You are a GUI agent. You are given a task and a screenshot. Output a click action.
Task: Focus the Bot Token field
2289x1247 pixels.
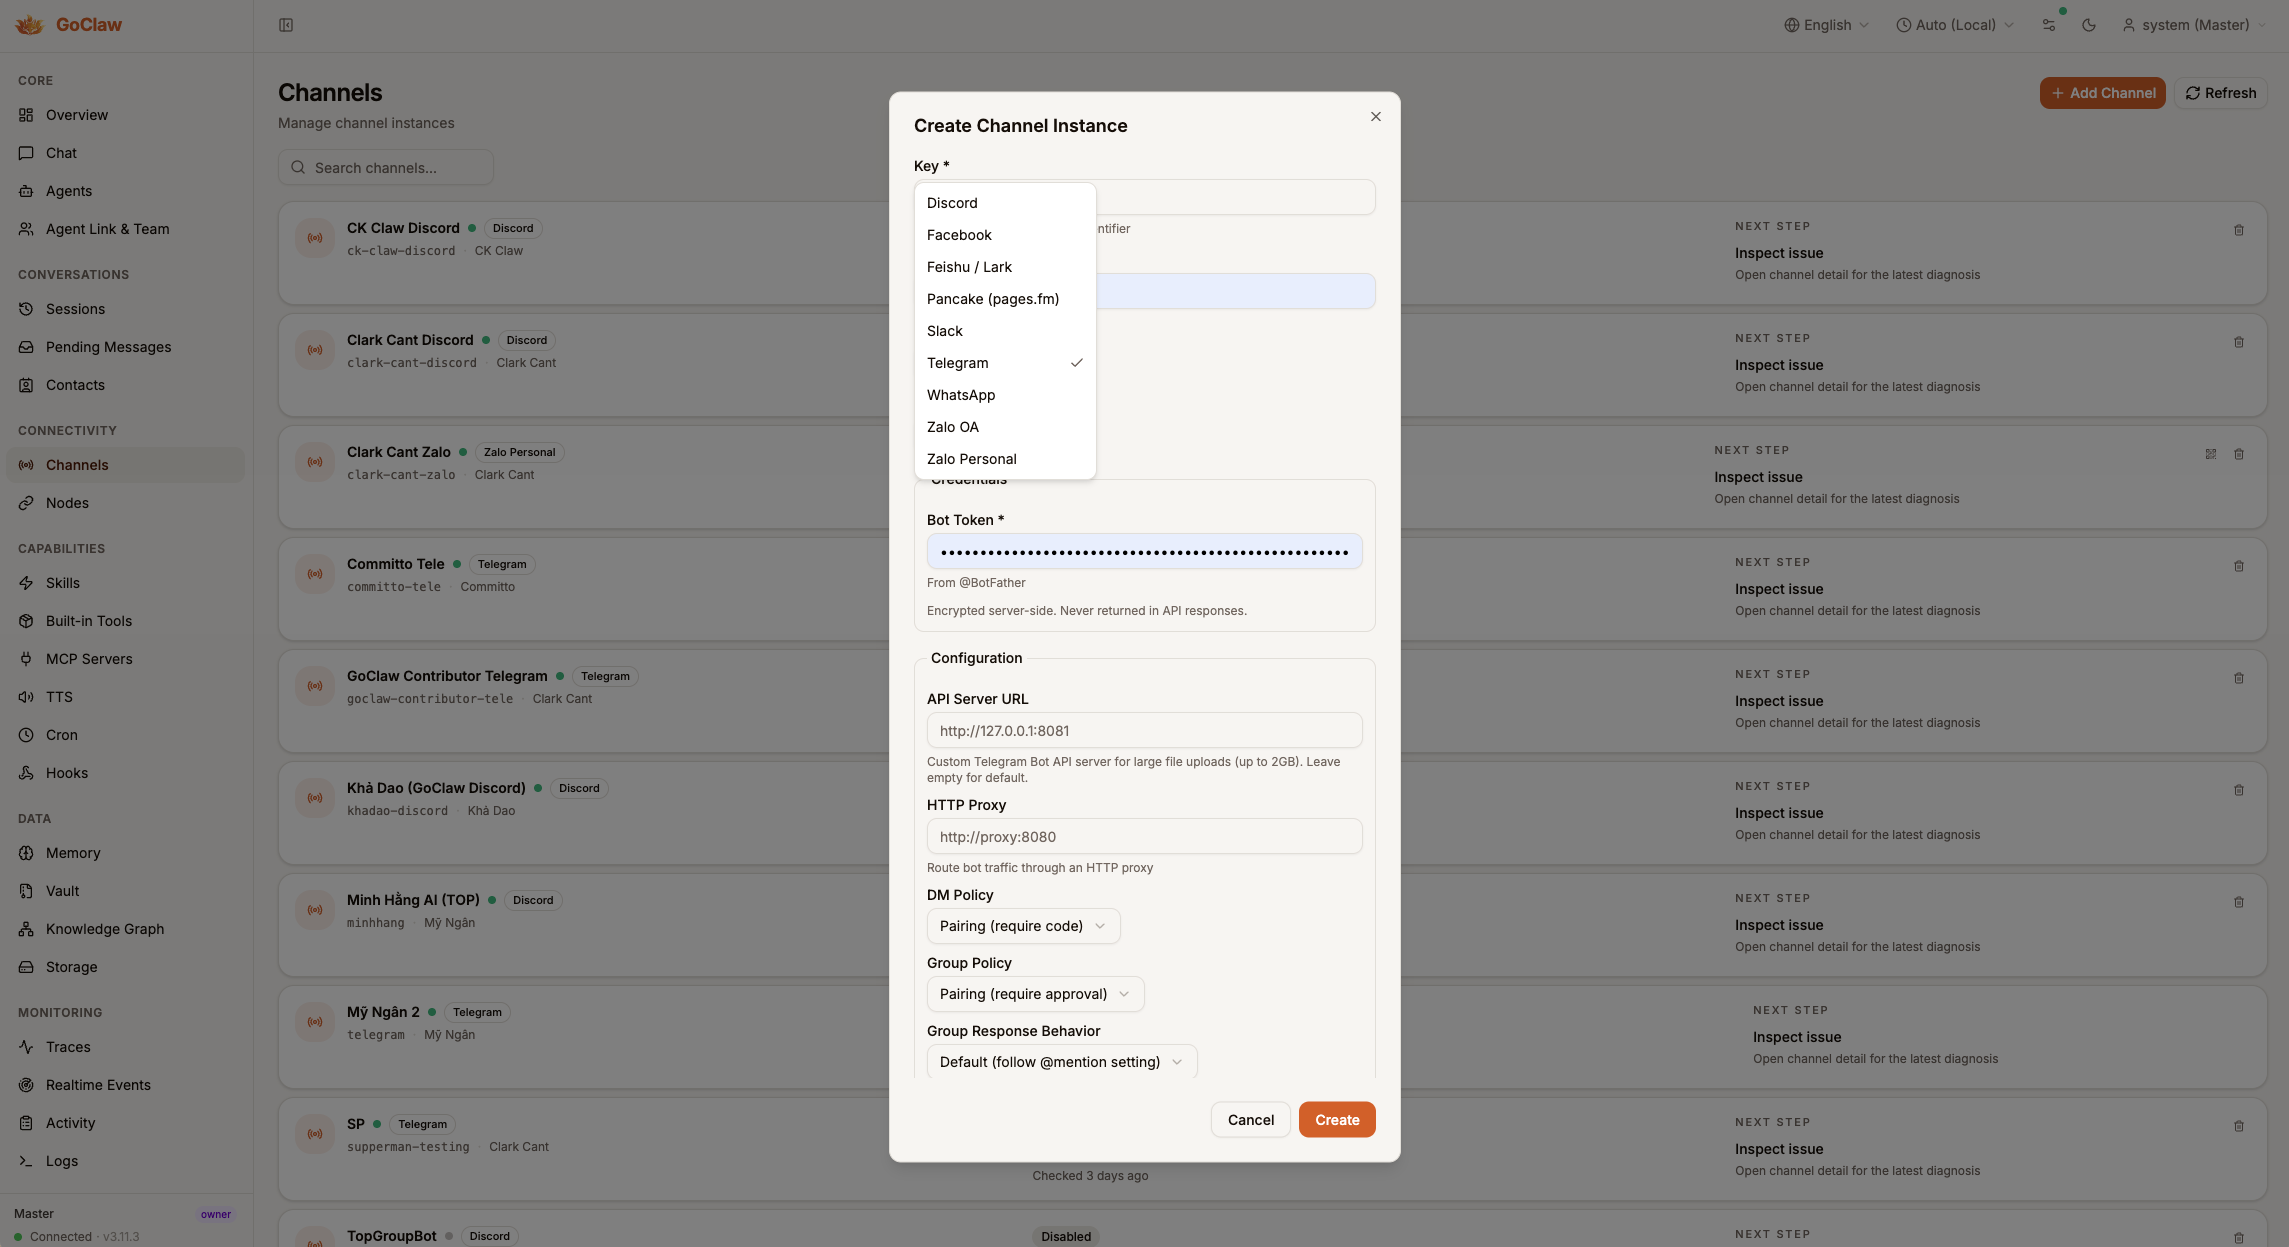(1144, 551)
